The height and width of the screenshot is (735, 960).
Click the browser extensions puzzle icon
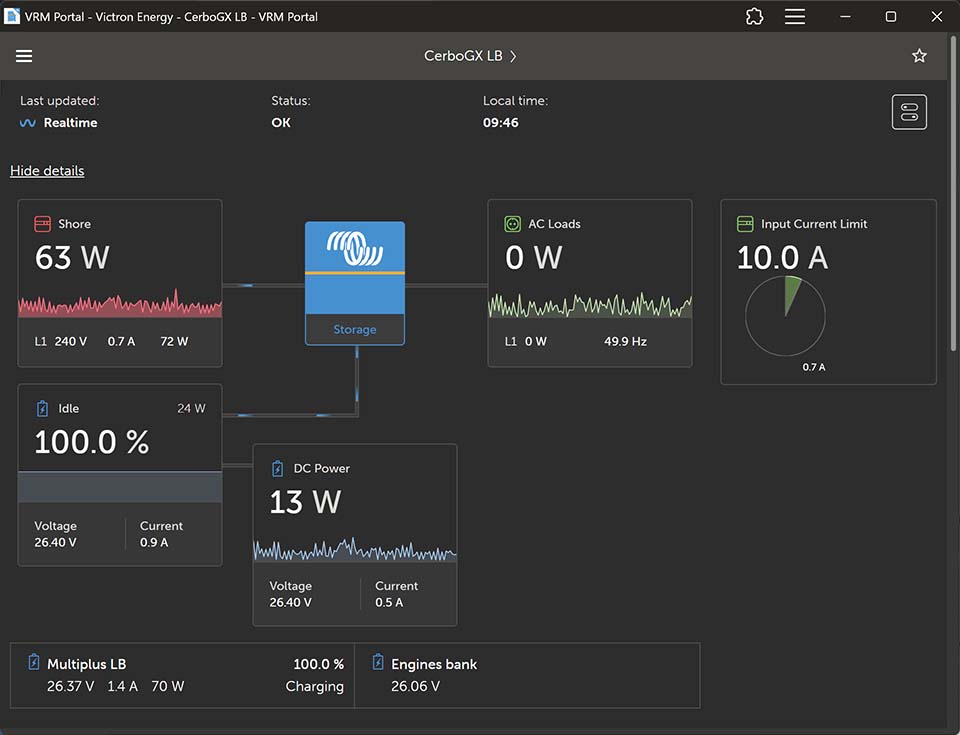(x=754, y=17)
